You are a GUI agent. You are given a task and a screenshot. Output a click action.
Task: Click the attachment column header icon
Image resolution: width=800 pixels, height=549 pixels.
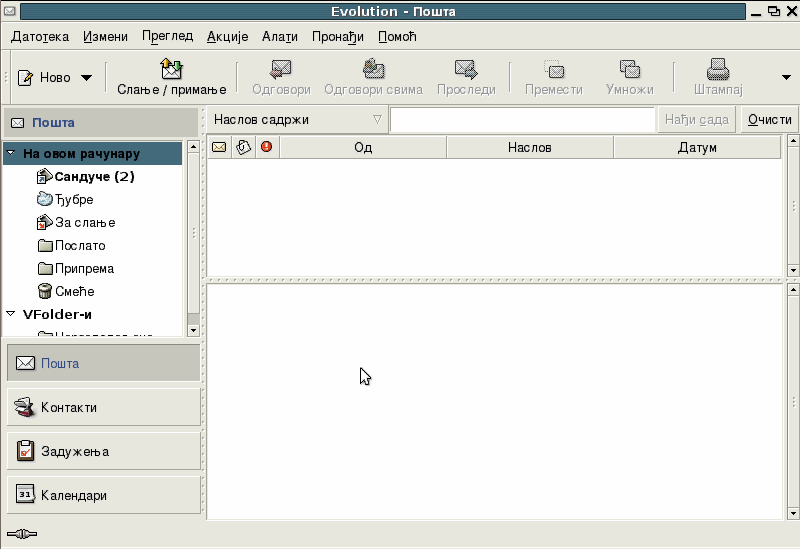(x=243, y=147)
